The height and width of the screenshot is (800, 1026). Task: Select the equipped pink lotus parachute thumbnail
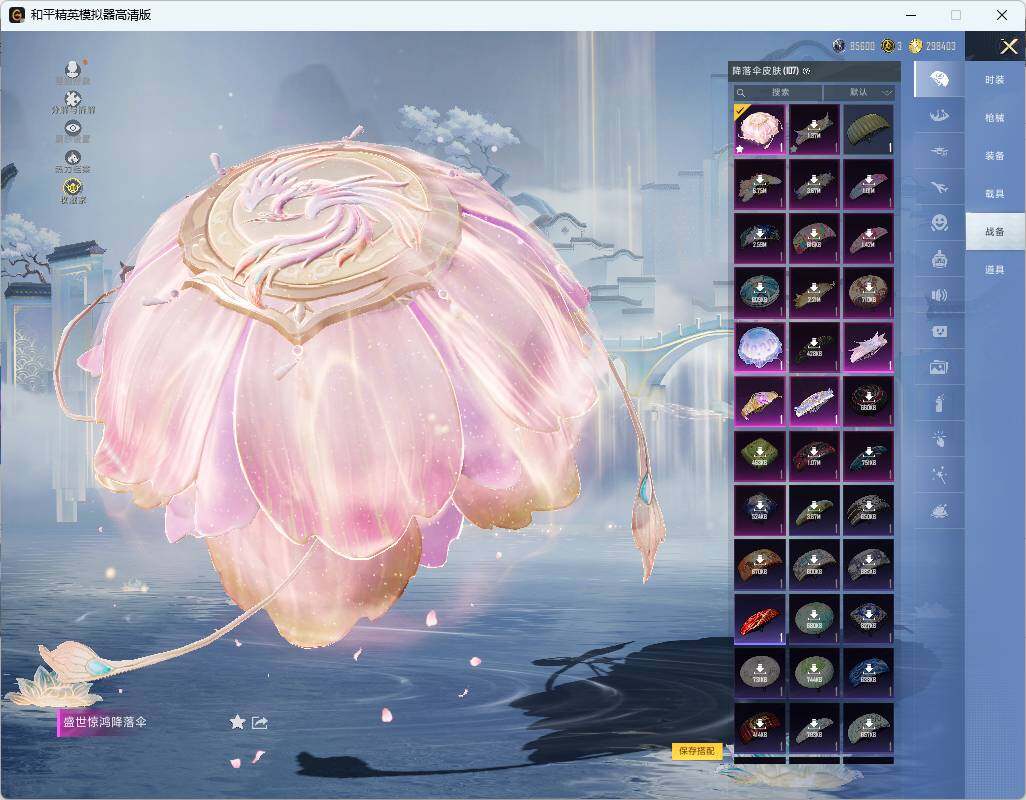[759, 130]
